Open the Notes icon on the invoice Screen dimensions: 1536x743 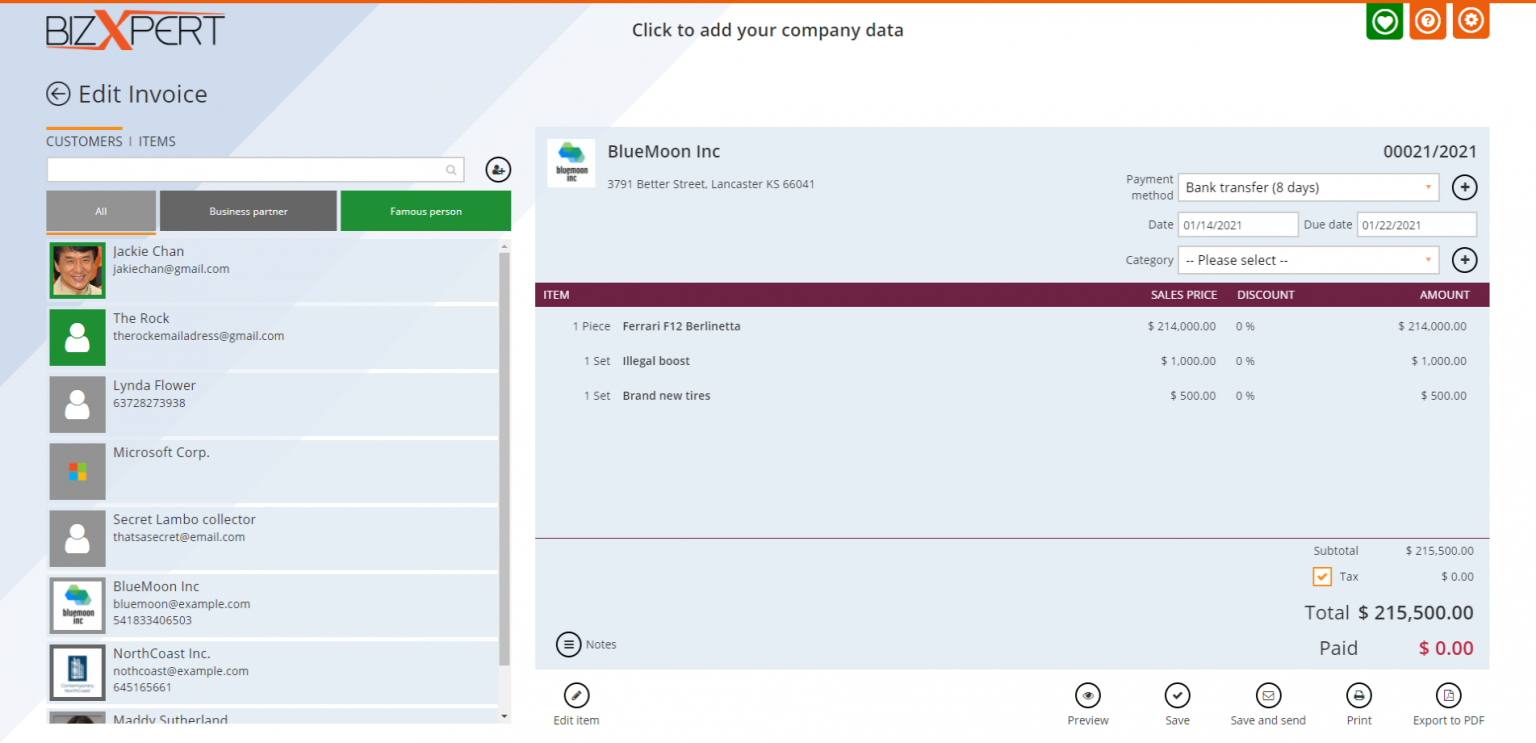568,644
